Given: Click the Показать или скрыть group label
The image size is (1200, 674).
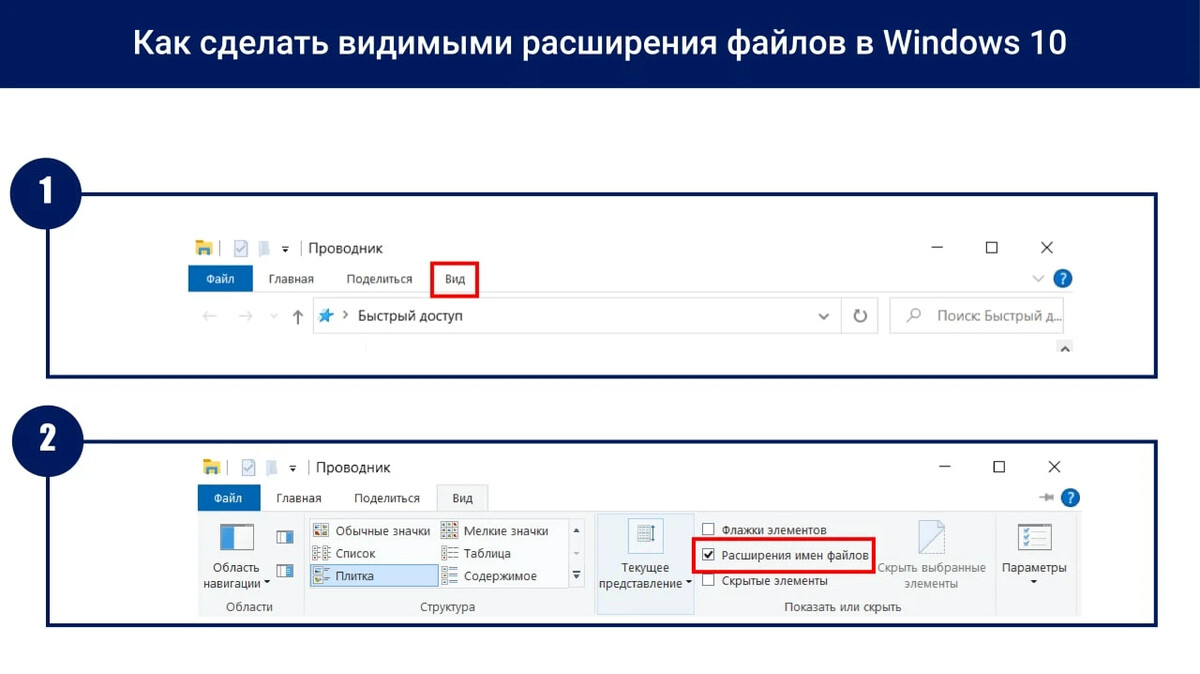Looking at the screenshot, I should click(842, 607).
